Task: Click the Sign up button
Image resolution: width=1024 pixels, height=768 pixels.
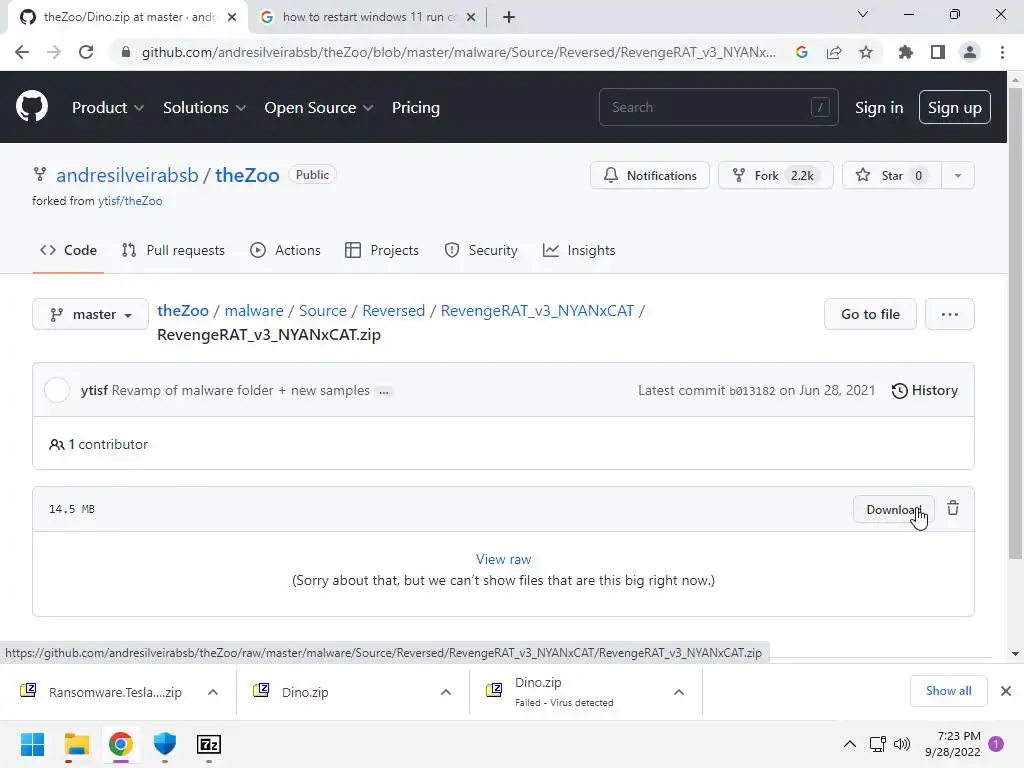Action: tap(955, 108)
